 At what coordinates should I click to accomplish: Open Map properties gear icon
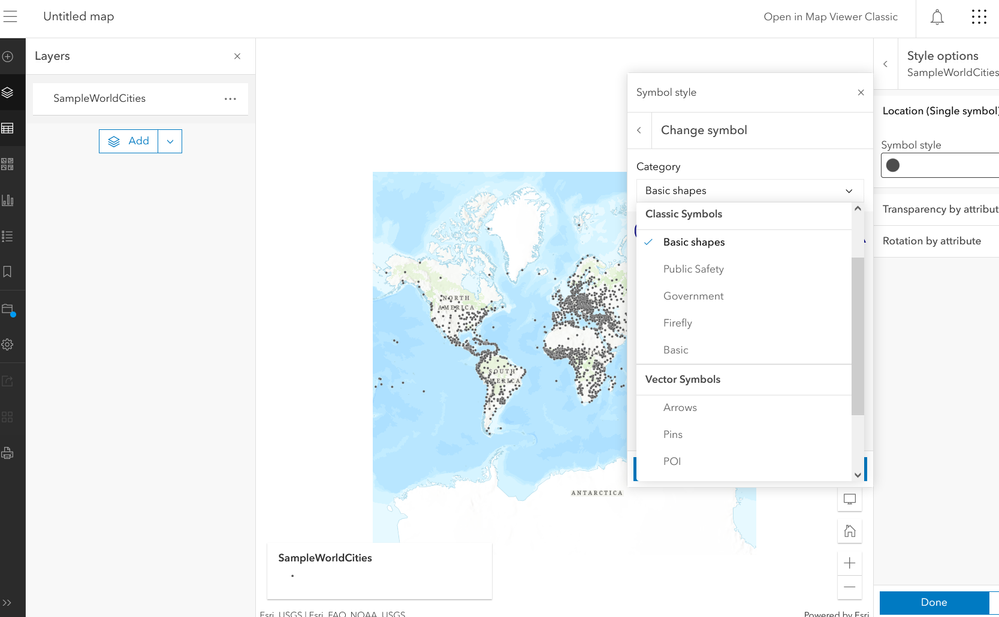pyautogui.click(x=8, y=344)
